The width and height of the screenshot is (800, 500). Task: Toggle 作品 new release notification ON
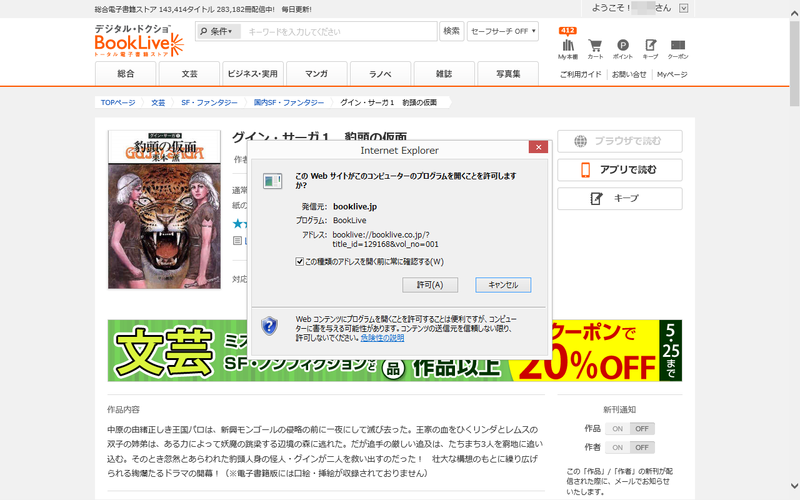pos(619,428)
